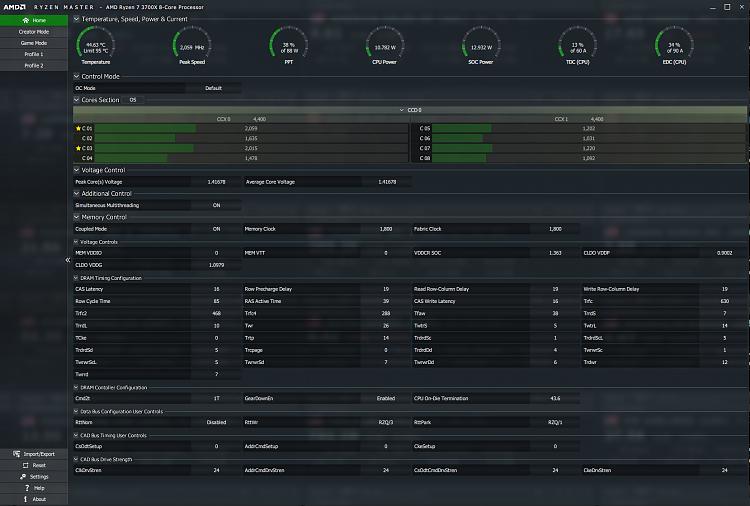Screen dimensions: 750x506
Task: Click the gold star beside core C 01
Action: coord(78,128)
